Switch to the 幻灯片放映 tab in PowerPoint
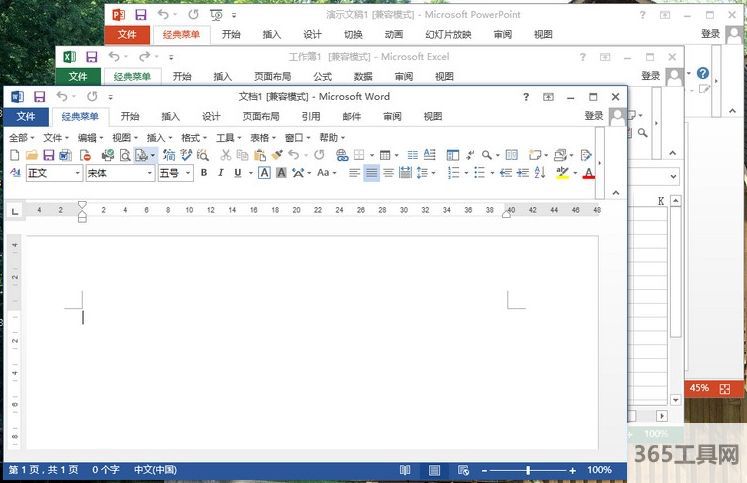747x483 pixels. 448,34
